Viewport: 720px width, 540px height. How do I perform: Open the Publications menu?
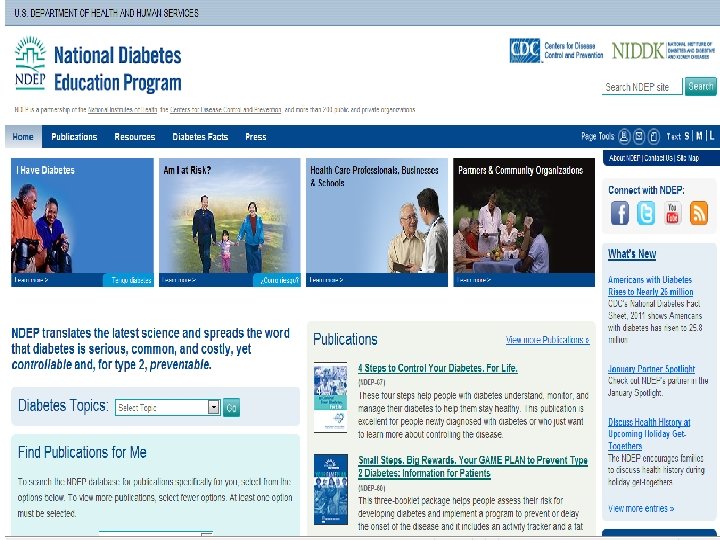click(74, 137)
